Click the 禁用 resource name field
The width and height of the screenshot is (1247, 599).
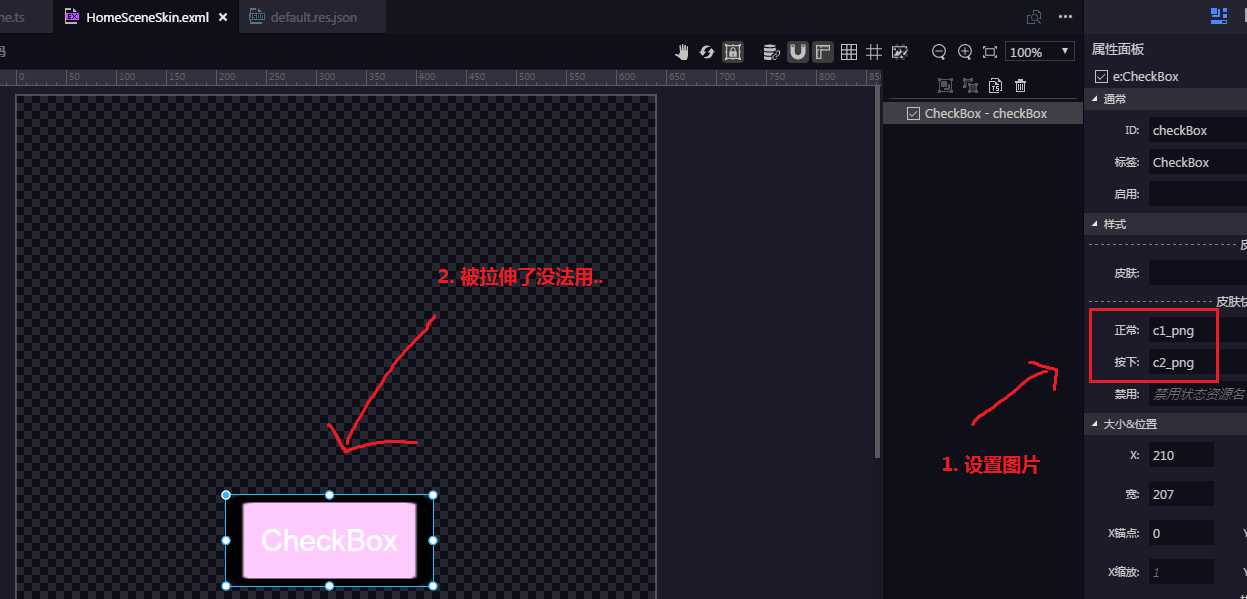1197,394
